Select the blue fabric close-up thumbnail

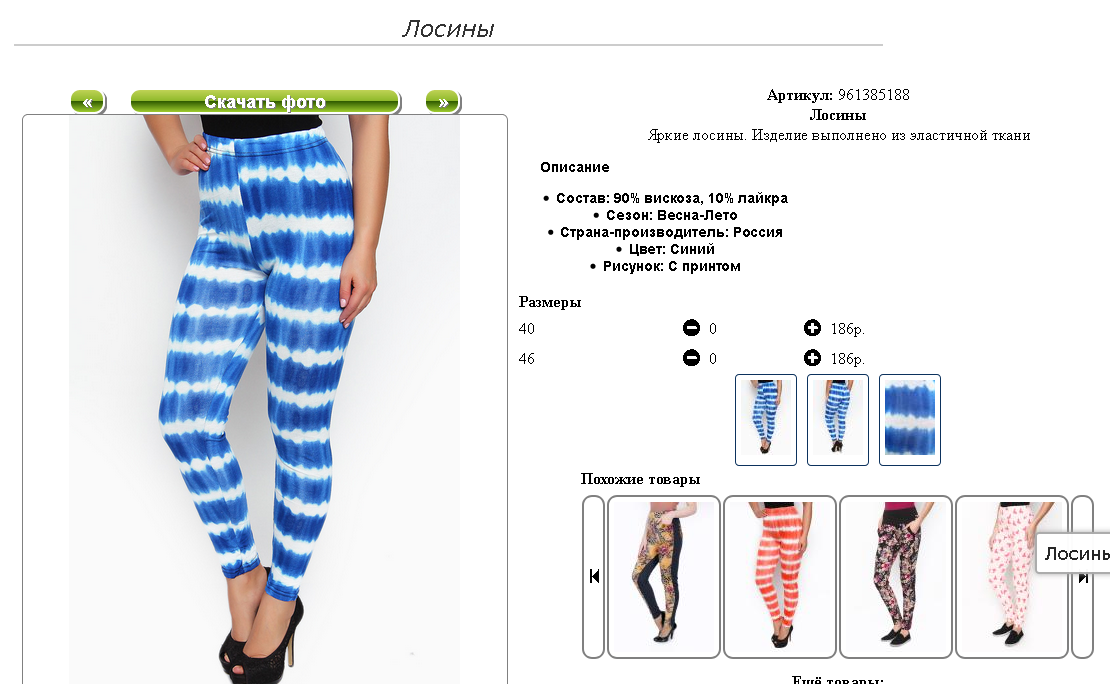910,420
